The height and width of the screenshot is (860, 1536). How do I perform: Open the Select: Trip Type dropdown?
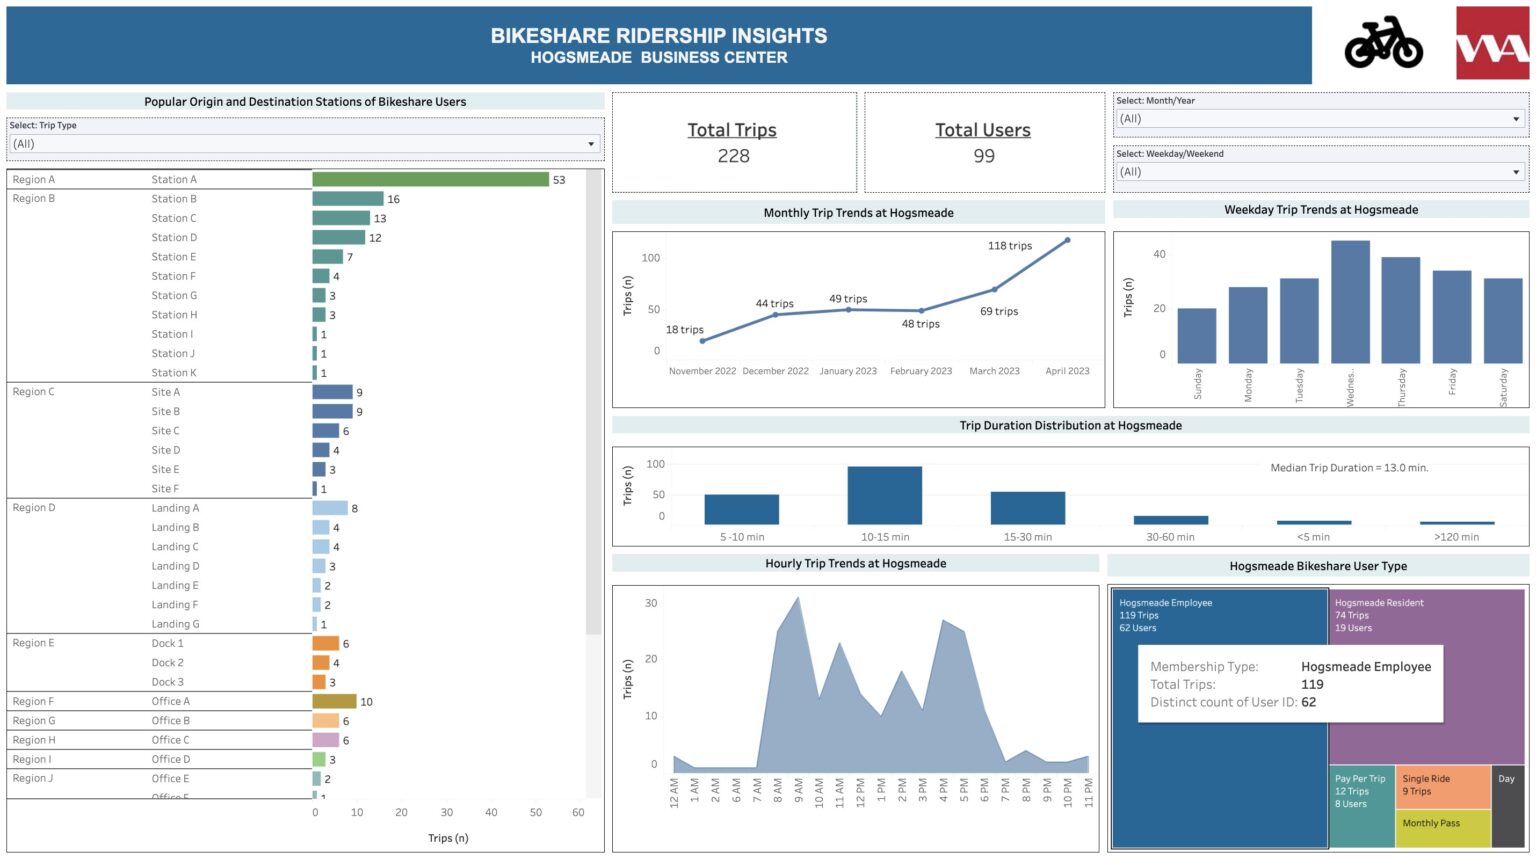(x=592, y=144)
